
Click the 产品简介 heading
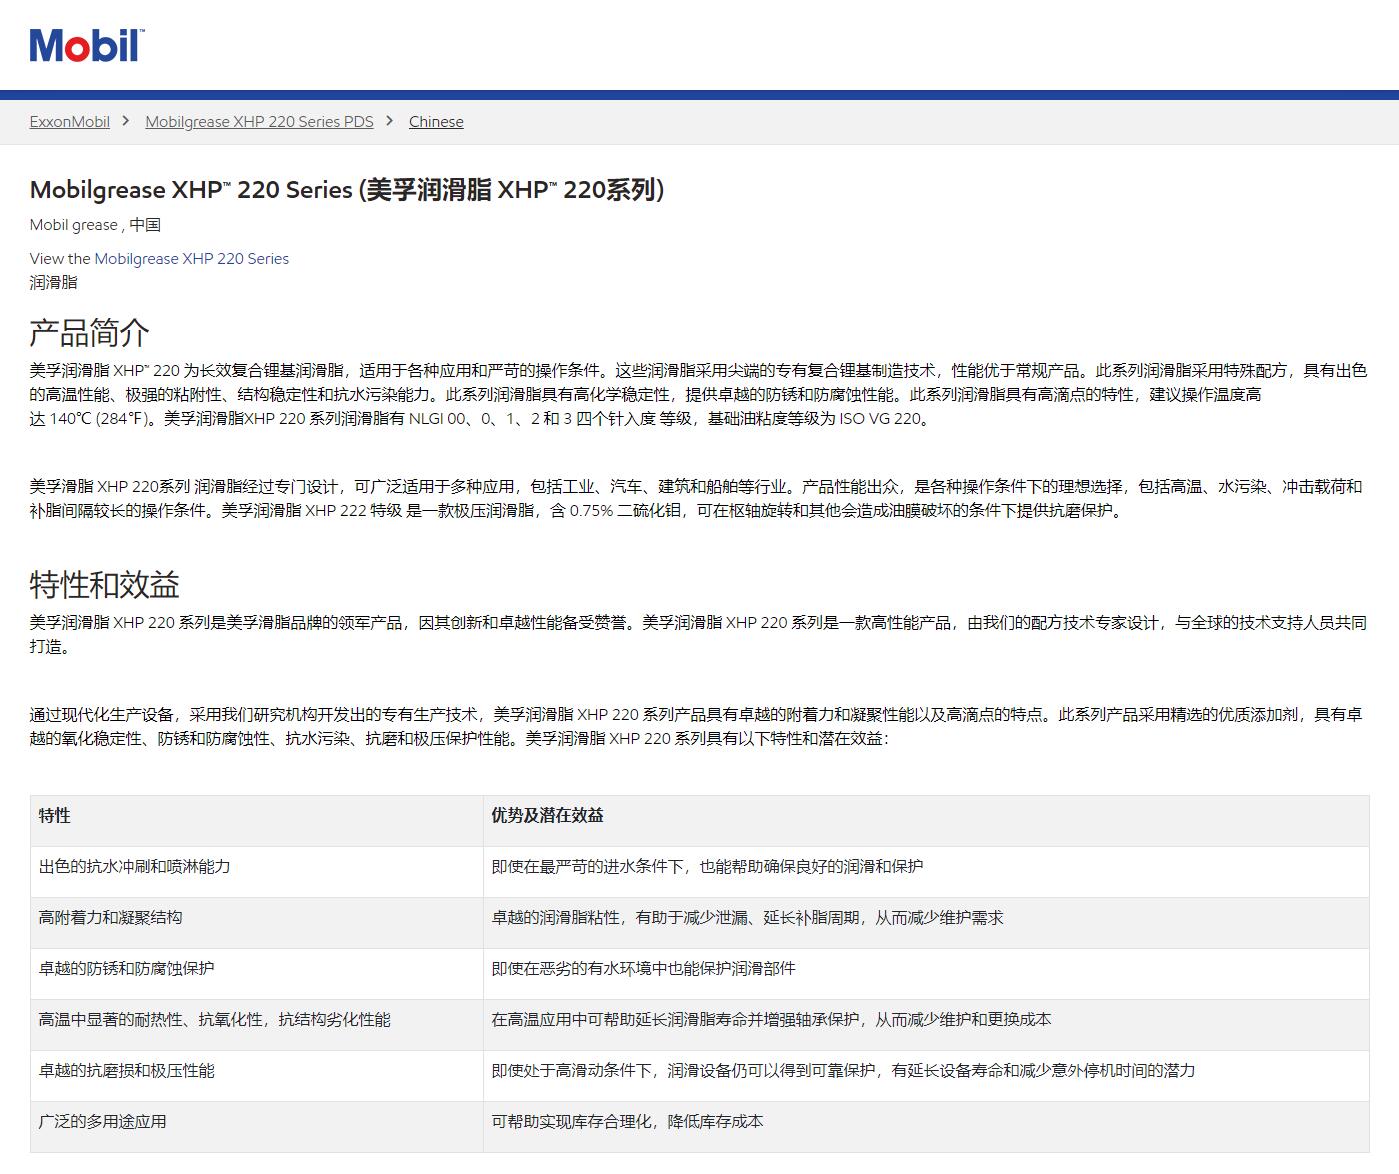[x=90, y=333]
